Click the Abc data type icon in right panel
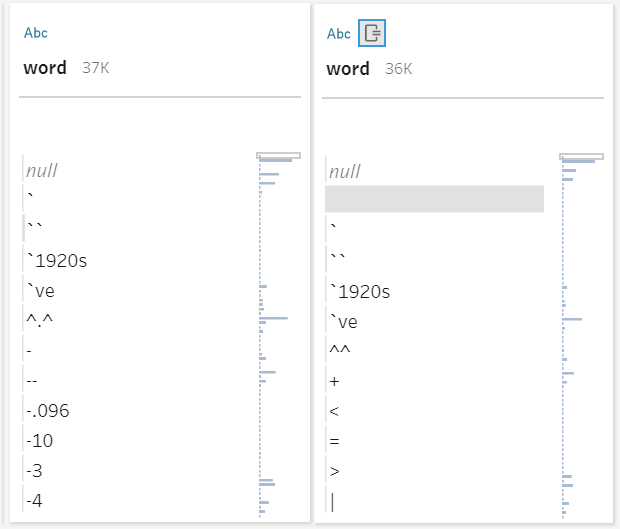This screenshot has width=620, height=529. pyautogui.click(x=339, y=33)
